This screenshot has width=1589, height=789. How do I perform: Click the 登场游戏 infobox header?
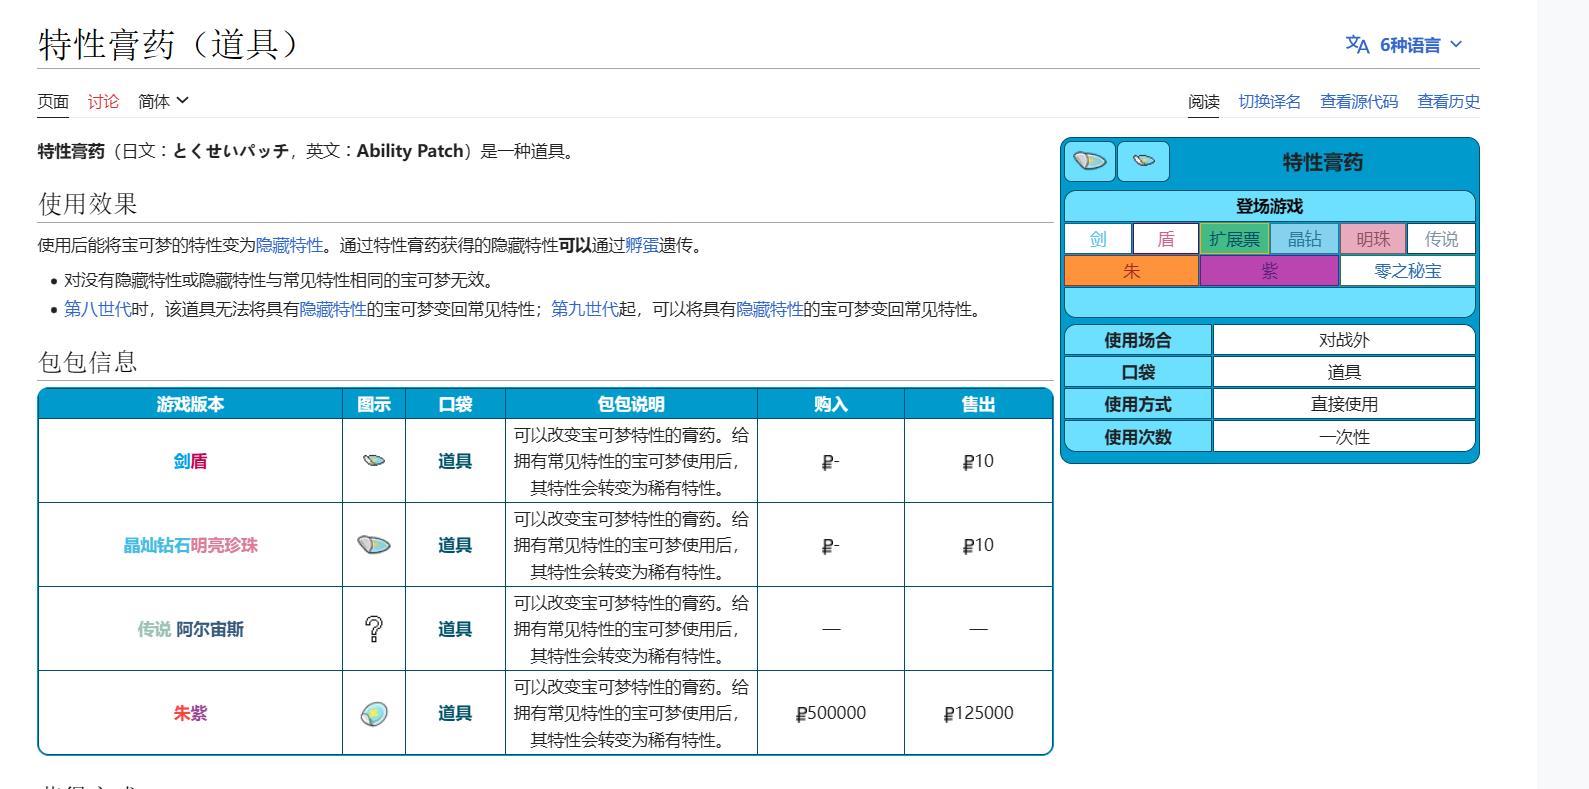[x=1269, y=206]
